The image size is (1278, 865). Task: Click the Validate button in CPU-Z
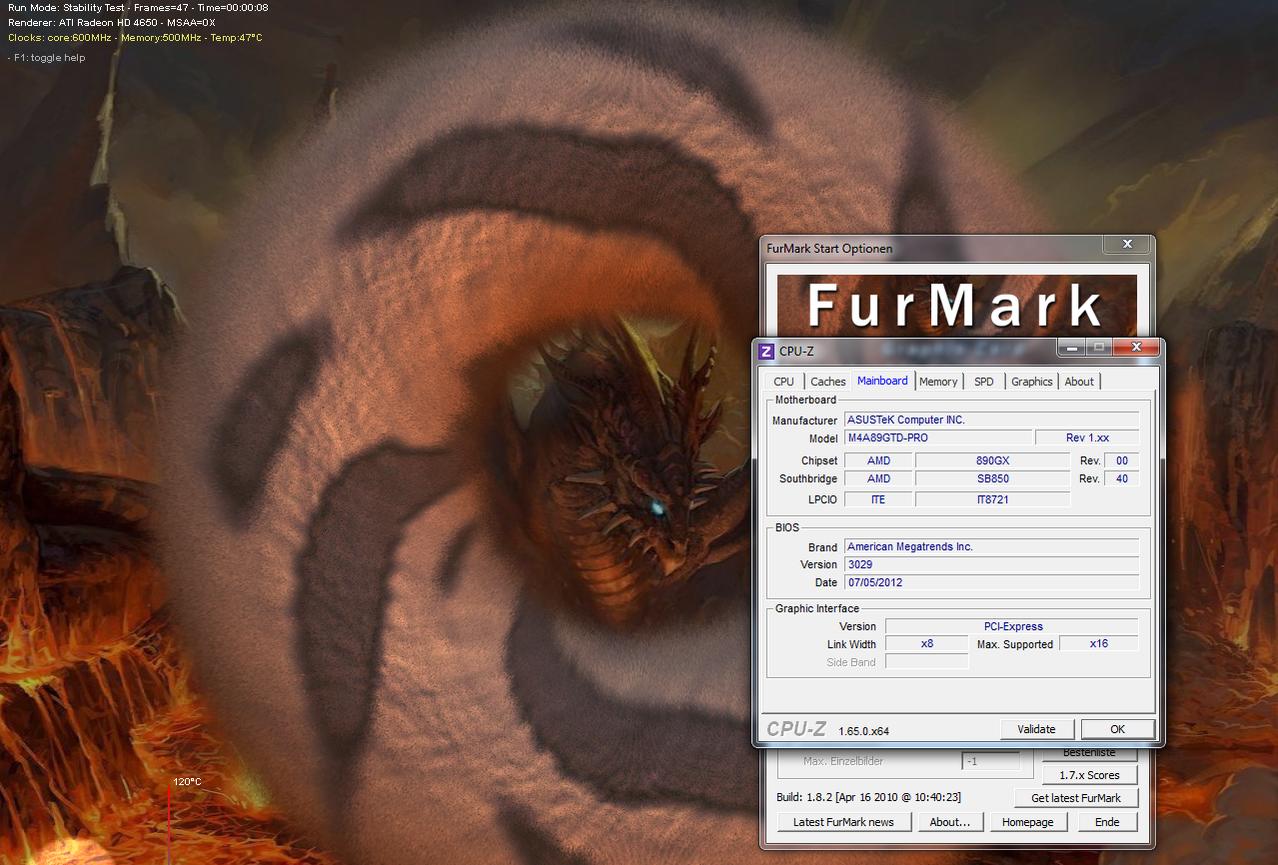(x=1037, y=729)
